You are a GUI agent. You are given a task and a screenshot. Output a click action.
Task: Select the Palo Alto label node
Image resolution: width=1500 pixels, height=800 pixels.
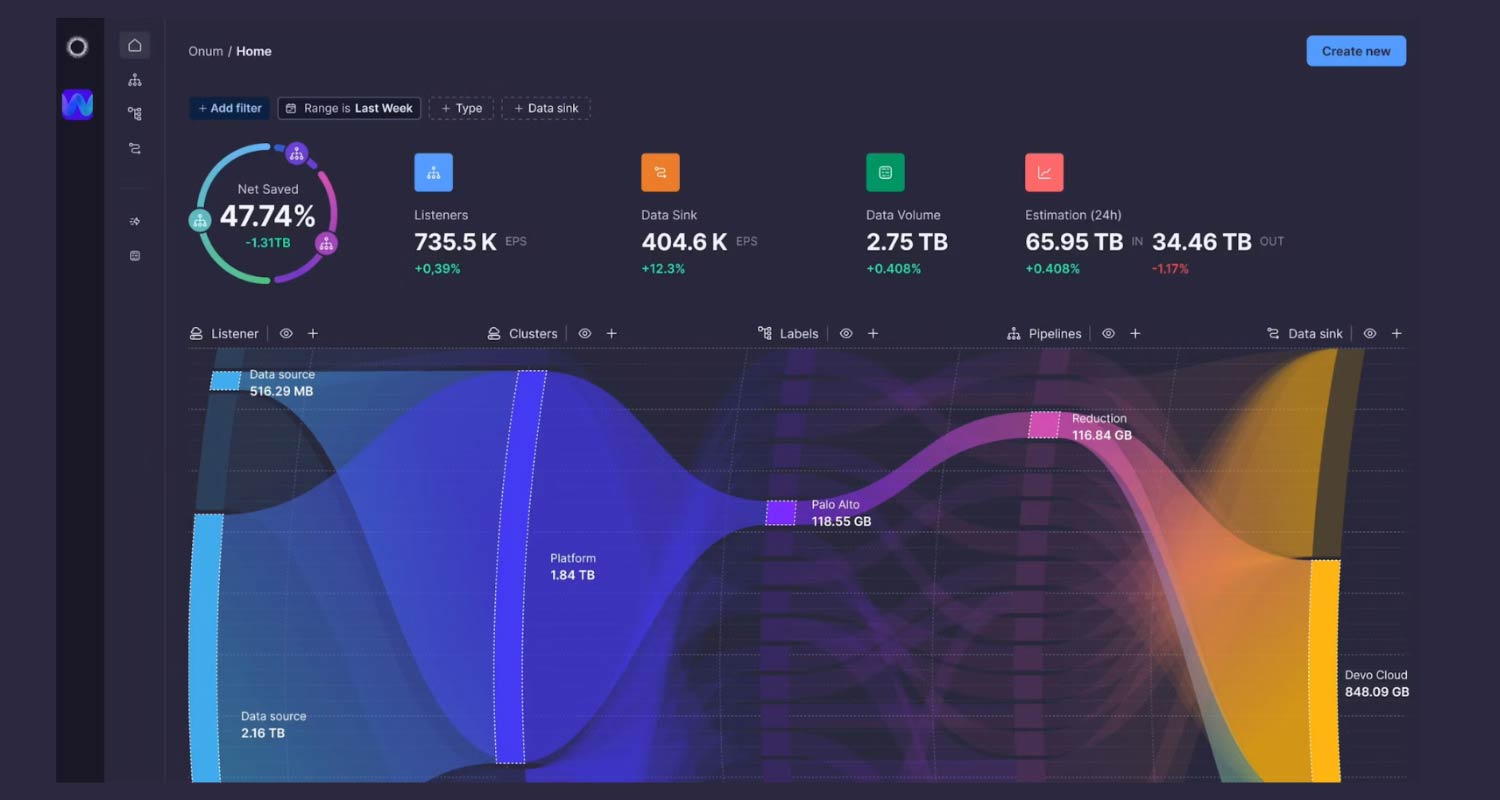click(x=781, y=513)
